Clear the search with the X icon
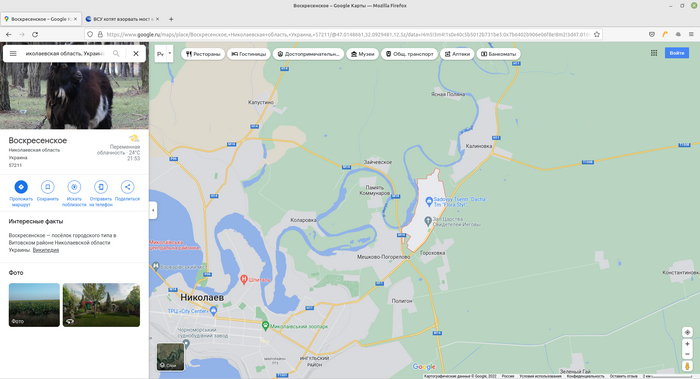This screenshot has height=379, width=700. tap(136, 54)
